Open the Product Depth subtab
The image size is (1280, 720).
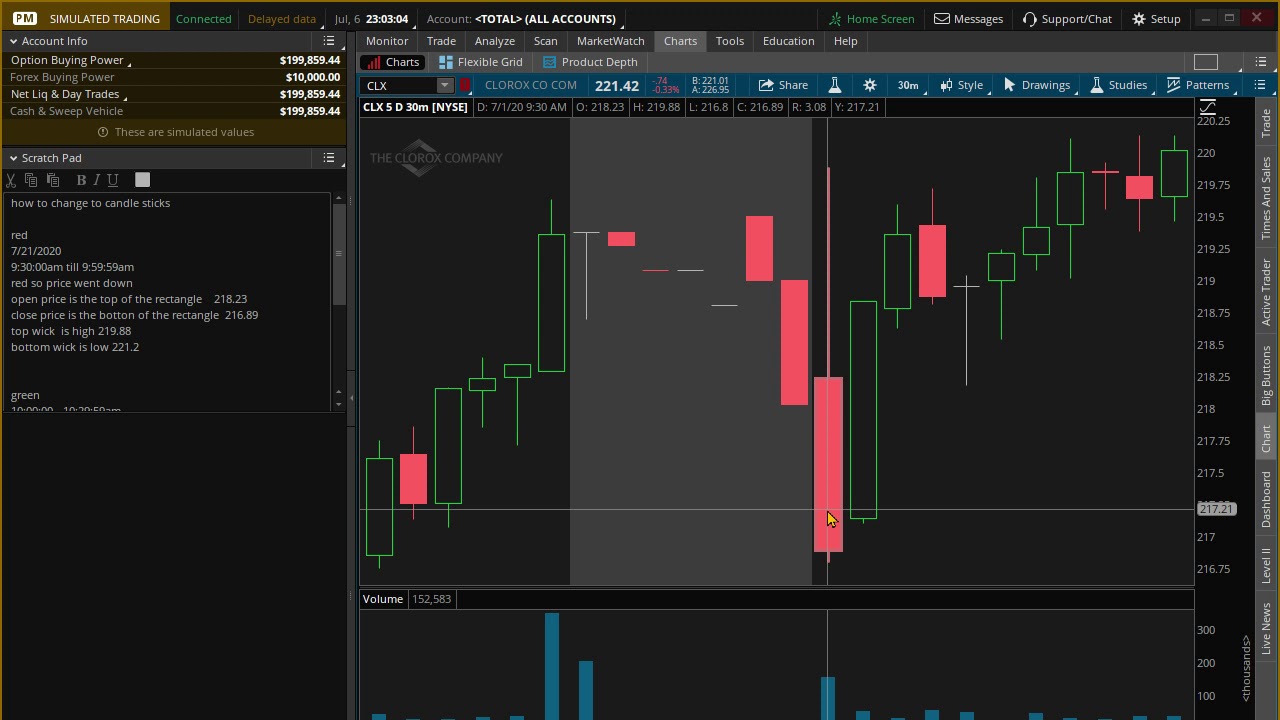590,62
